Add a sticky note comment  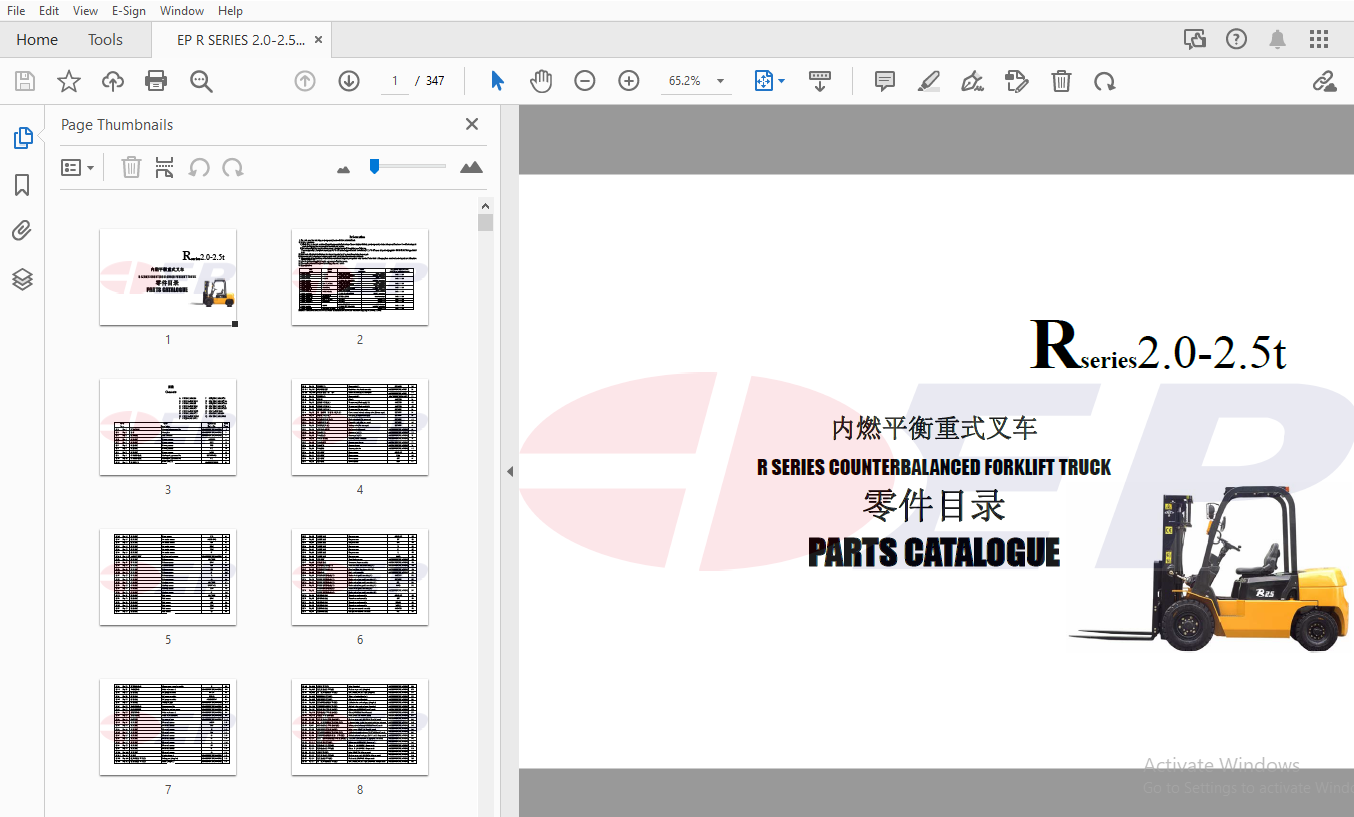[885, 81]
